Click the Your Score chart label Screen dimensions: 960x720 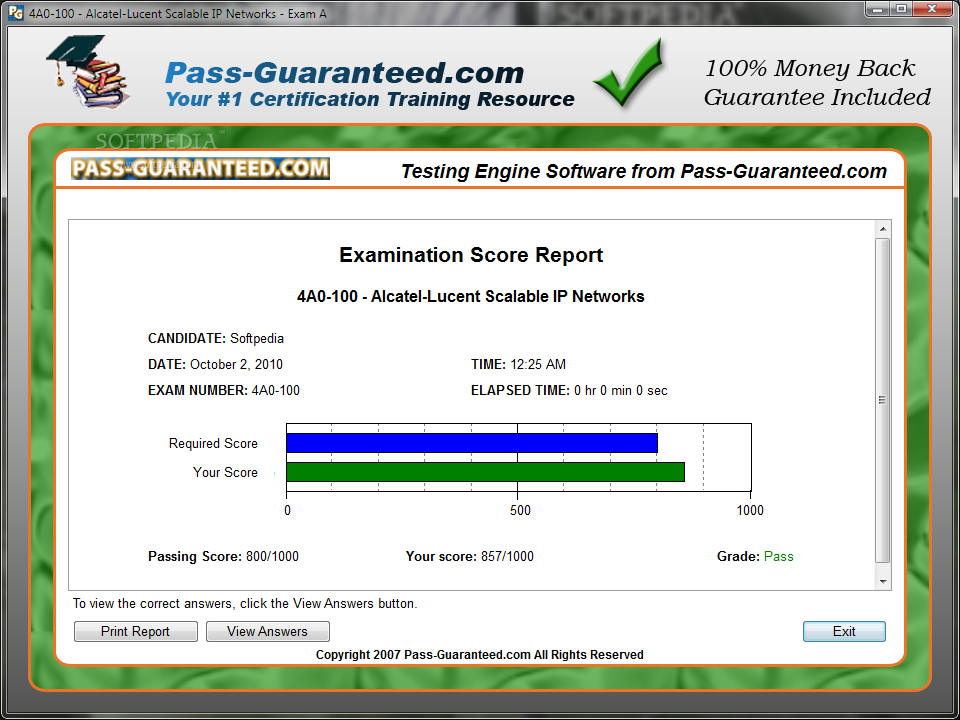pyautogui.click(x=225, y=473)
